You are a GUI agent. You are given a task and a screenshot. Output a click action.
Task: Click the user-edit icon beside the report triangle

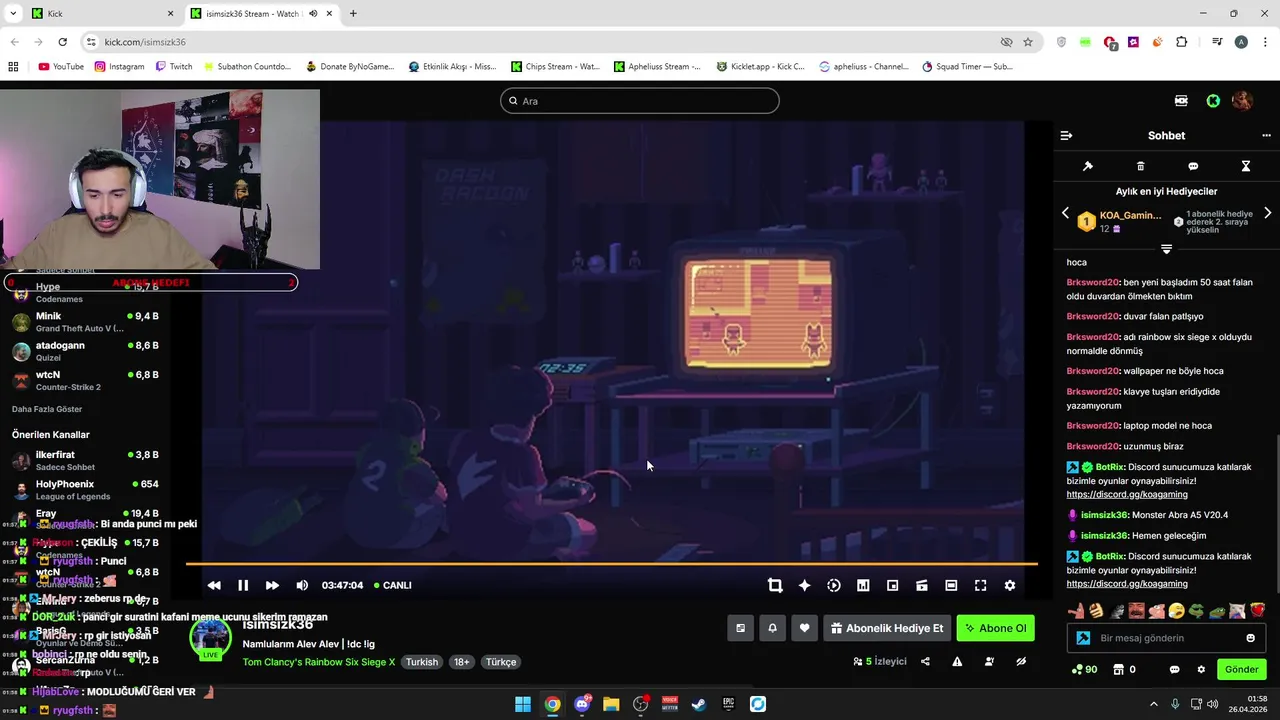989,661
